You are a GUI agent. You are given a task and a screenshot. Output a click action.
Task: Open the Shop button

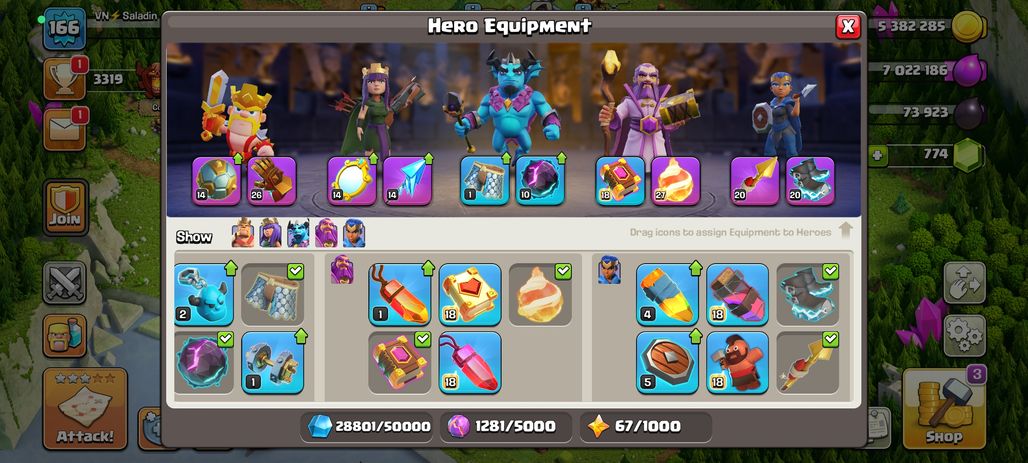(x=944, y=409)
